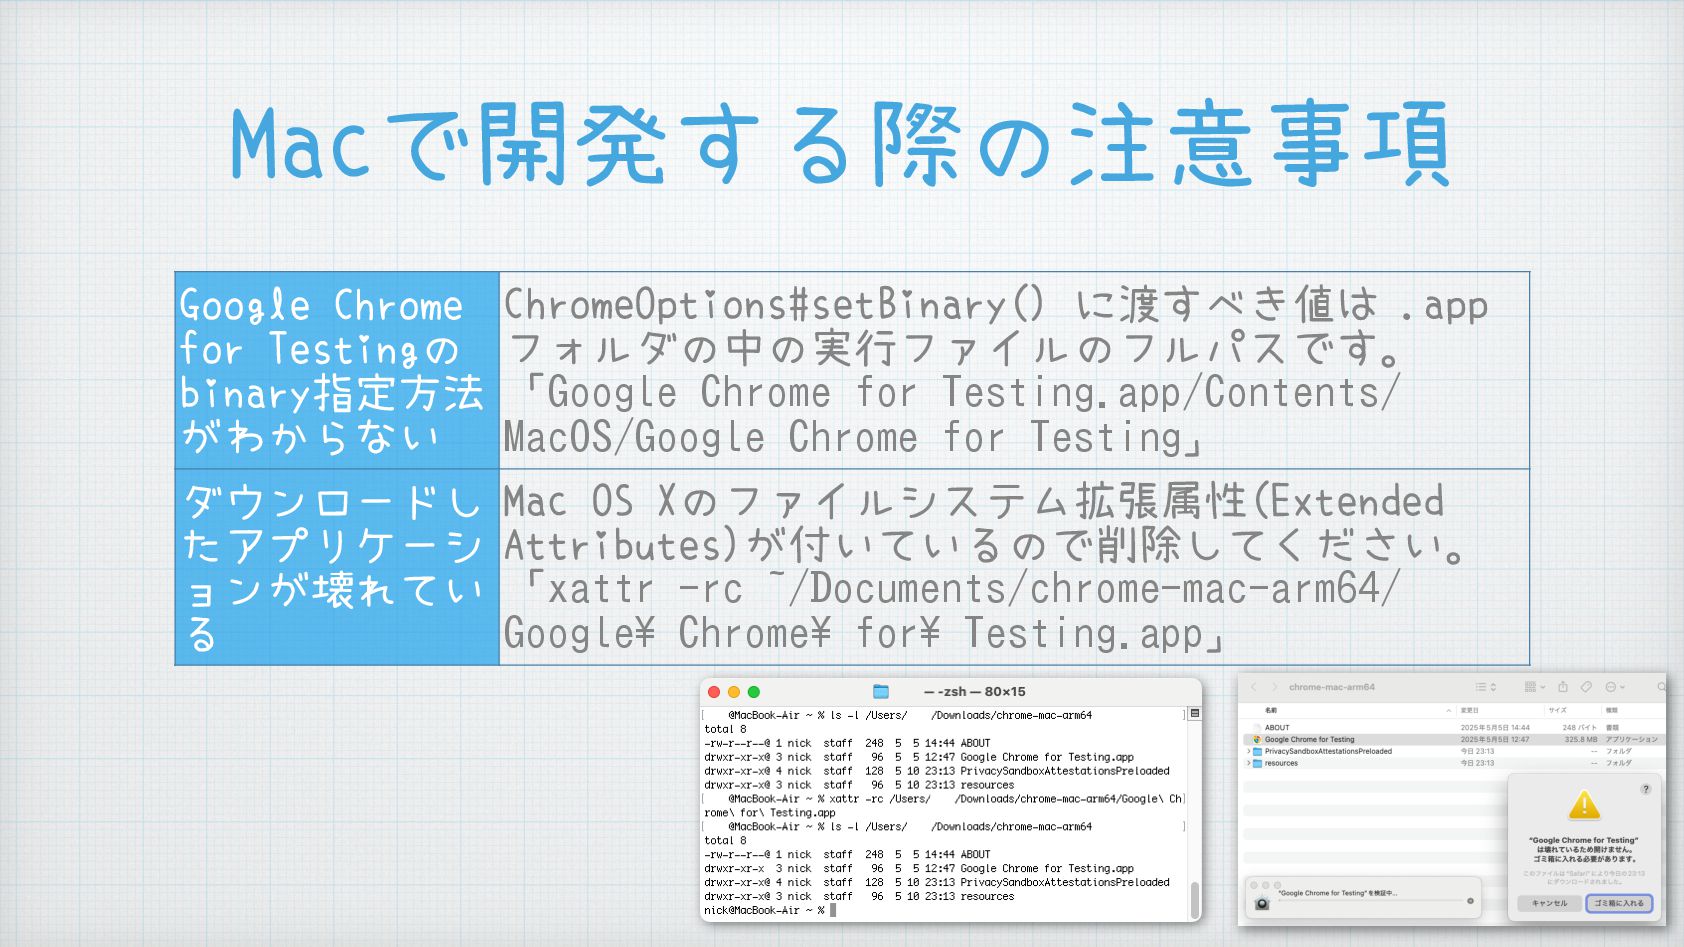Stop the Chrome for Testing verification
This screenshot has height=947, width=1684.
[x=1470, y=901]
